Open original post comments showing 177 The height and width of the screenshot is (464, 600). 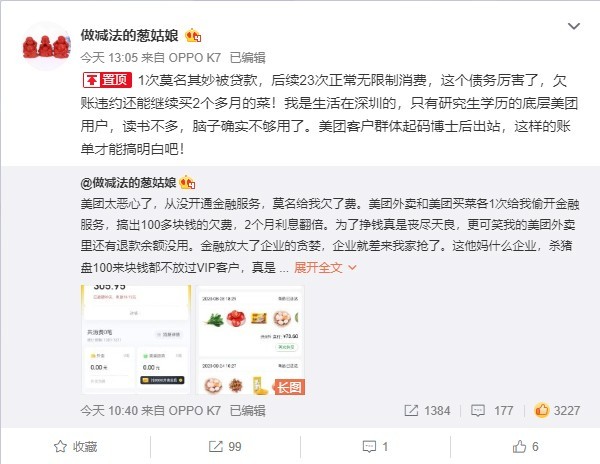tap(492, 411)
